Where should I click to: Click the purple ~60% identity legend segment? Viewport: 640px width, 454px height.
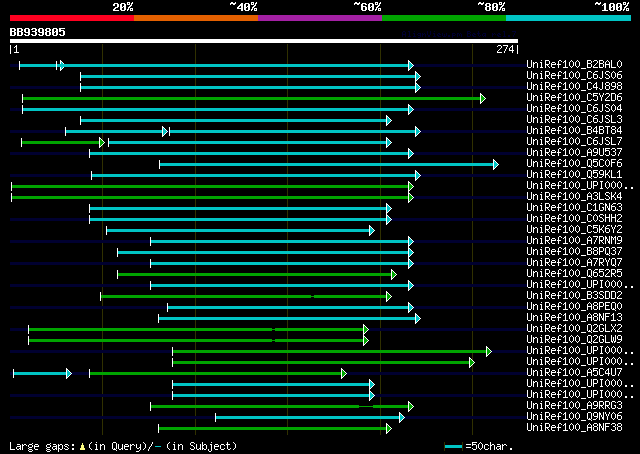point(320,18)
